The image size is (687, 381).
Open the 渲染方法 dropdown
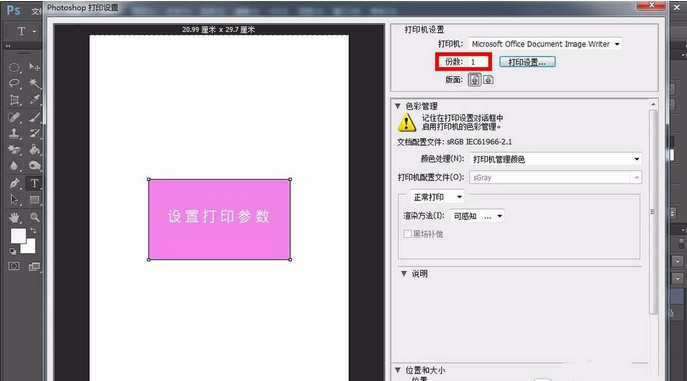point(477,216)
